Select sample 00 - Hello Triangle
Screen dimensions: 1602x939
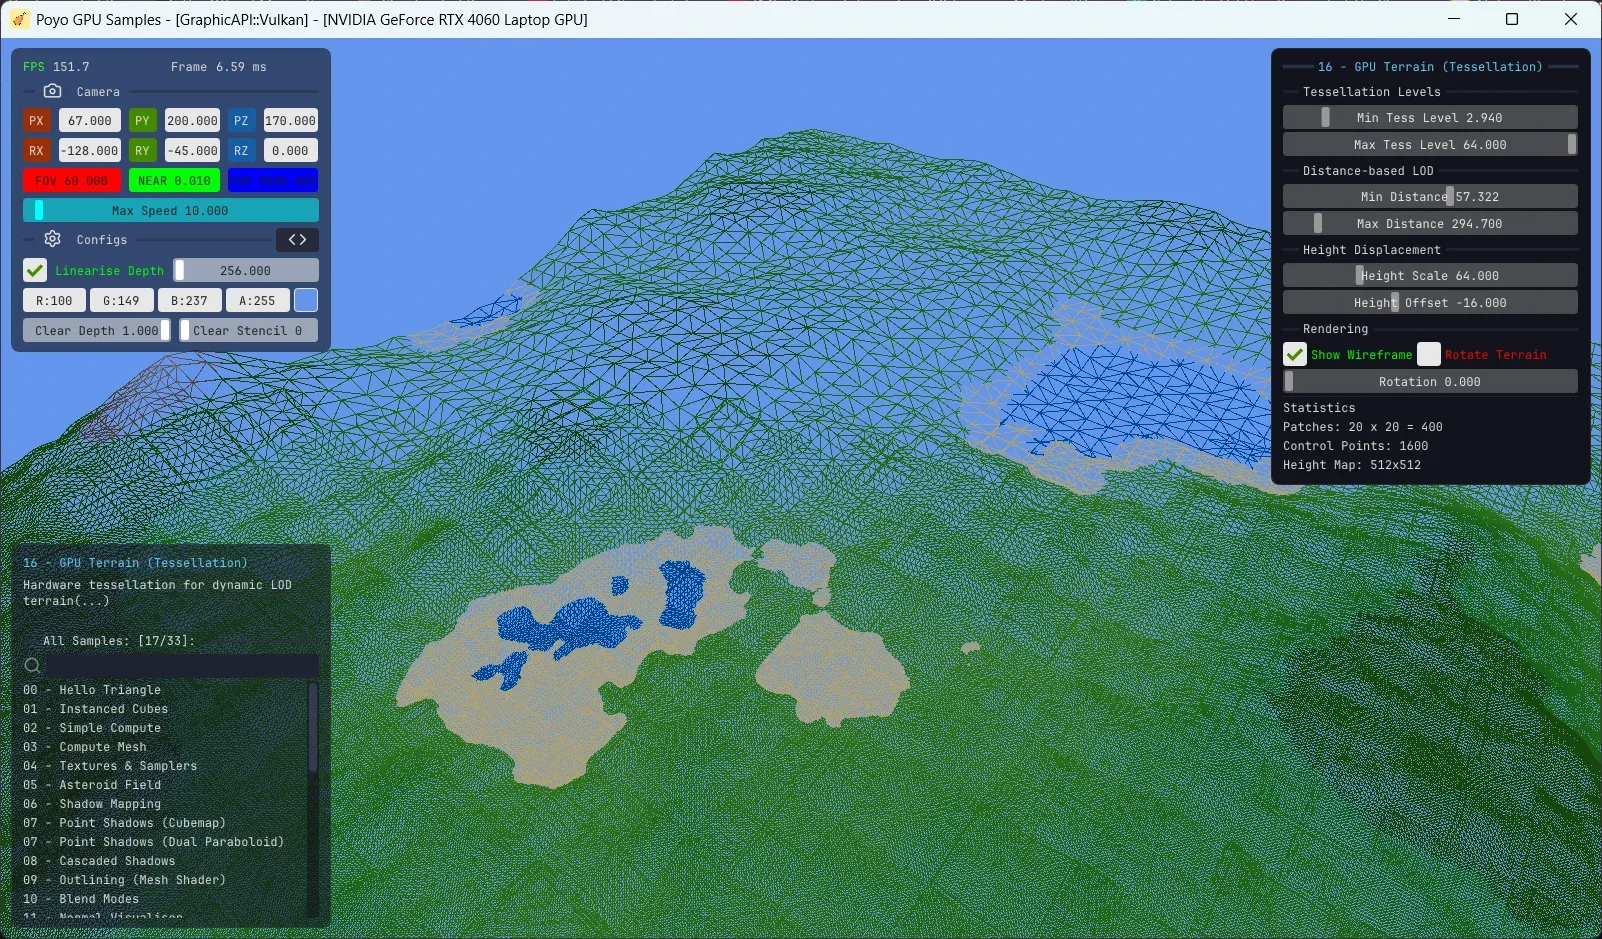(93, 689)
